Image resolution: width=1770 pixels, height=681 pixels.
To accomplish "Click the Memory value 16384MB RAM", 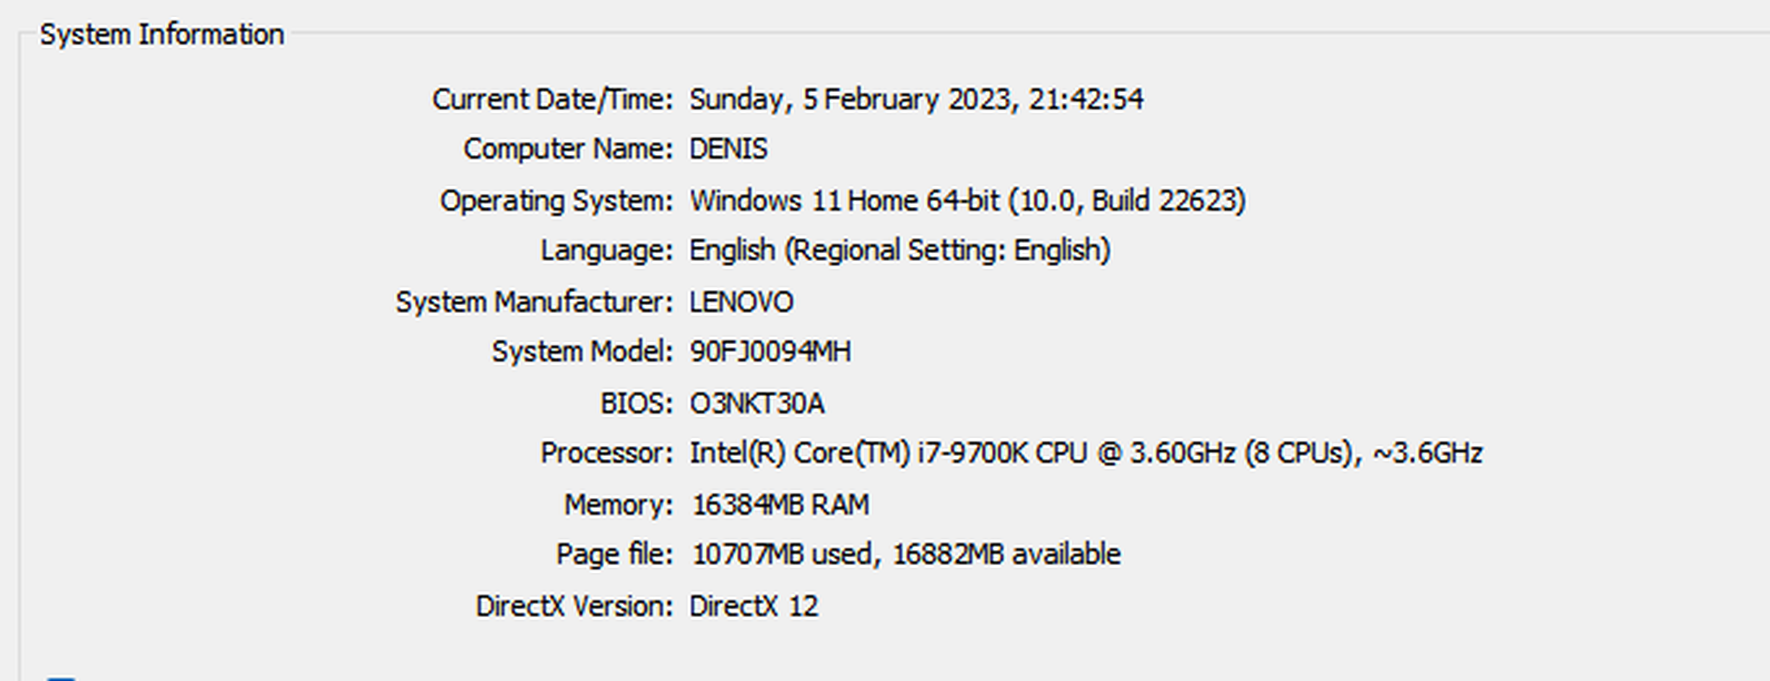I will [781, 505].
